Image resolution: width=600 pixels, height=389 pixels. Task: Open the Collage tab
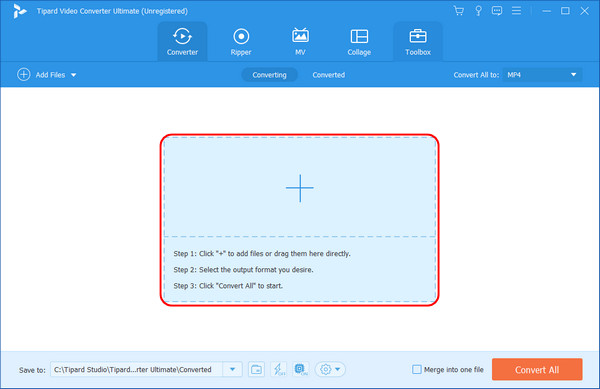click(x=359, y=41)
